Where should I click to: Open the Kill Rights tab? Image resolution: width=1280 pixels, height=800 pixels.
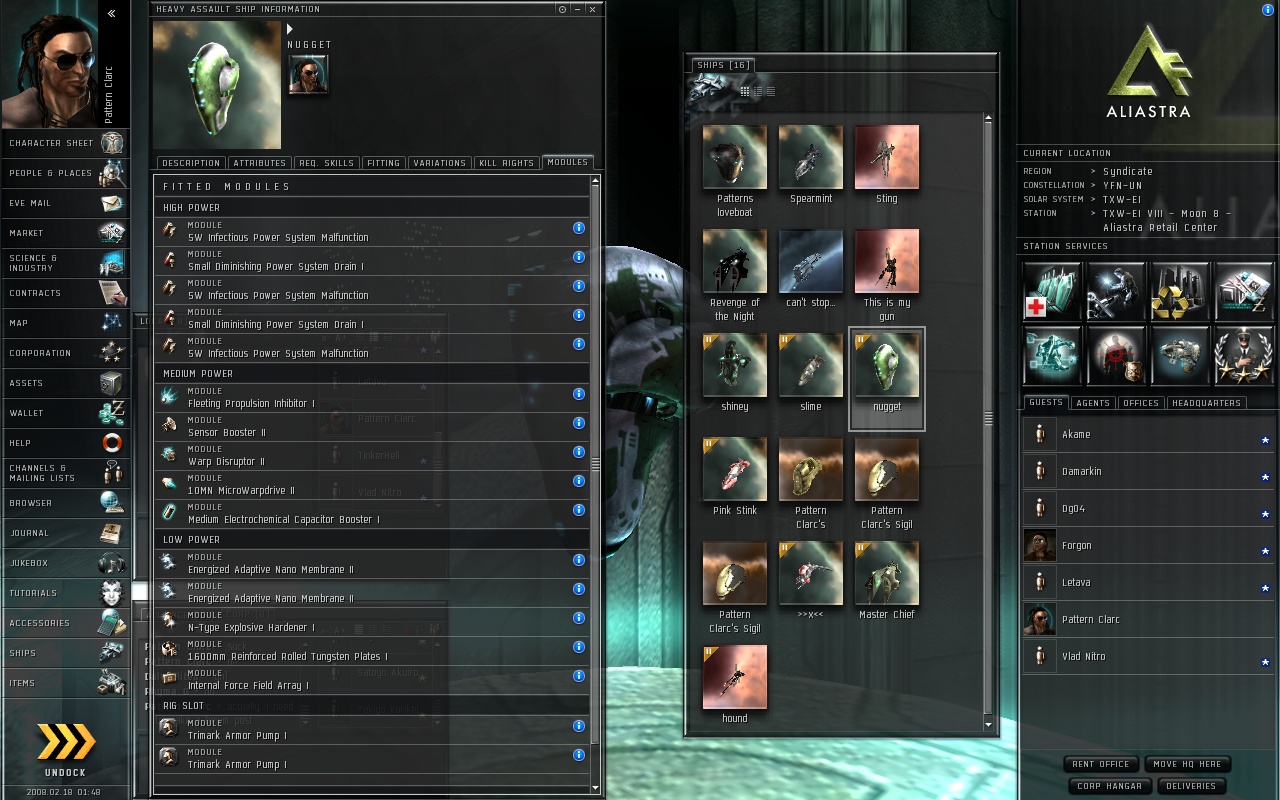[x=507, y=163]
